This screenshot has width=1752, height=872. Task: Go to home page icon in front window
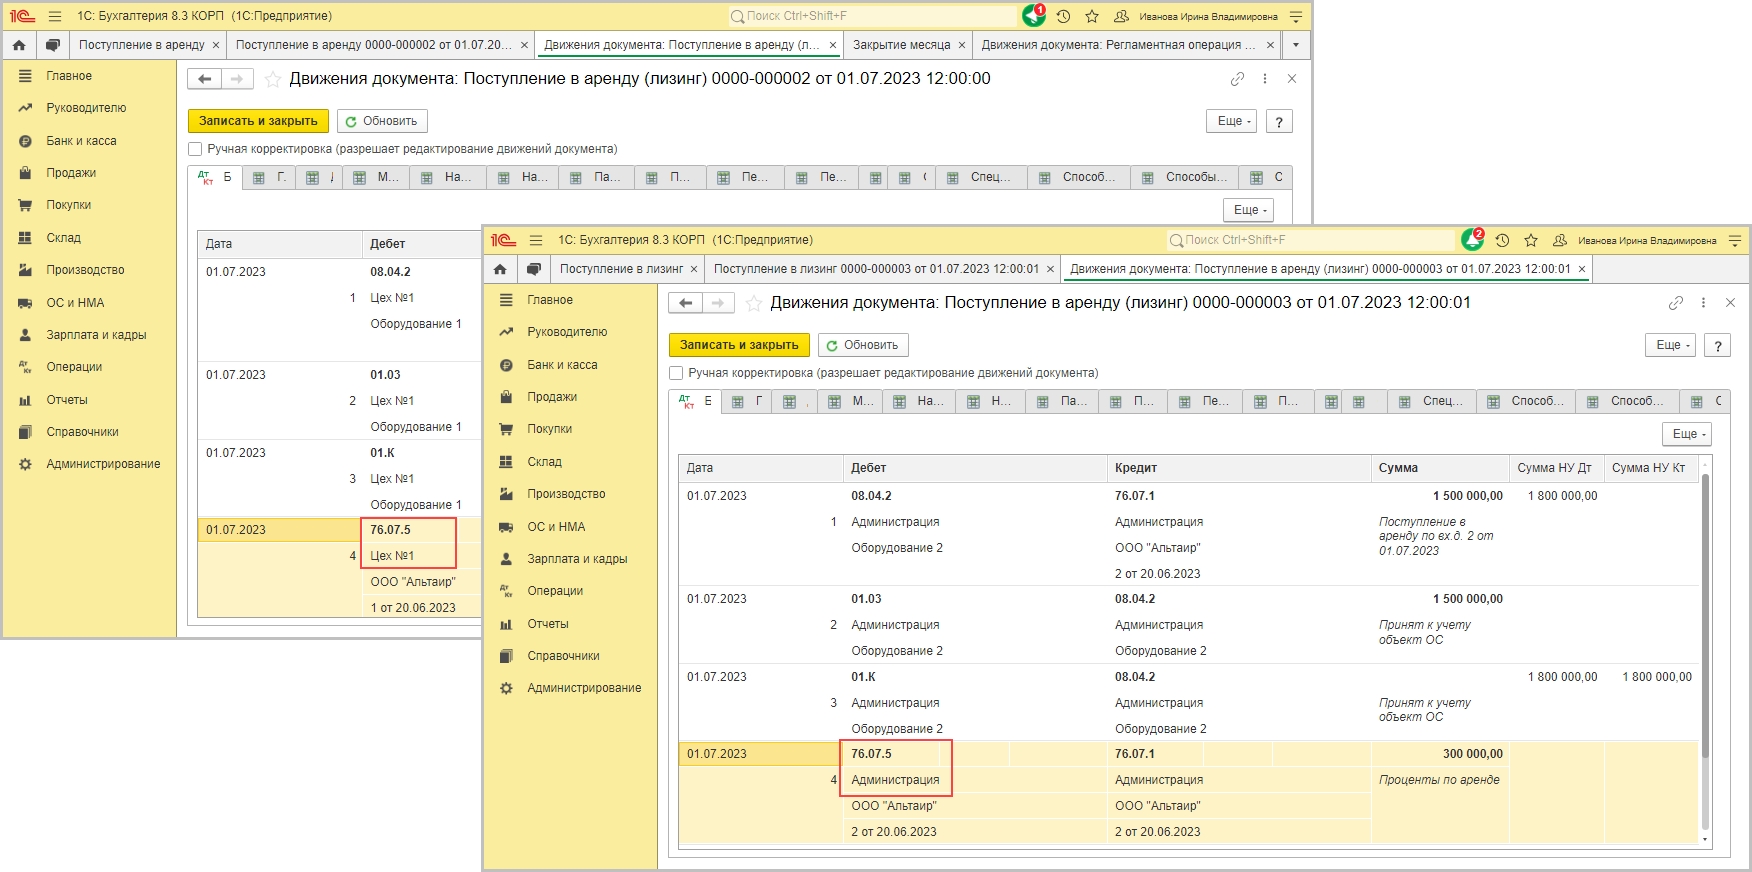pyautogui.click(x=500, y=269)
